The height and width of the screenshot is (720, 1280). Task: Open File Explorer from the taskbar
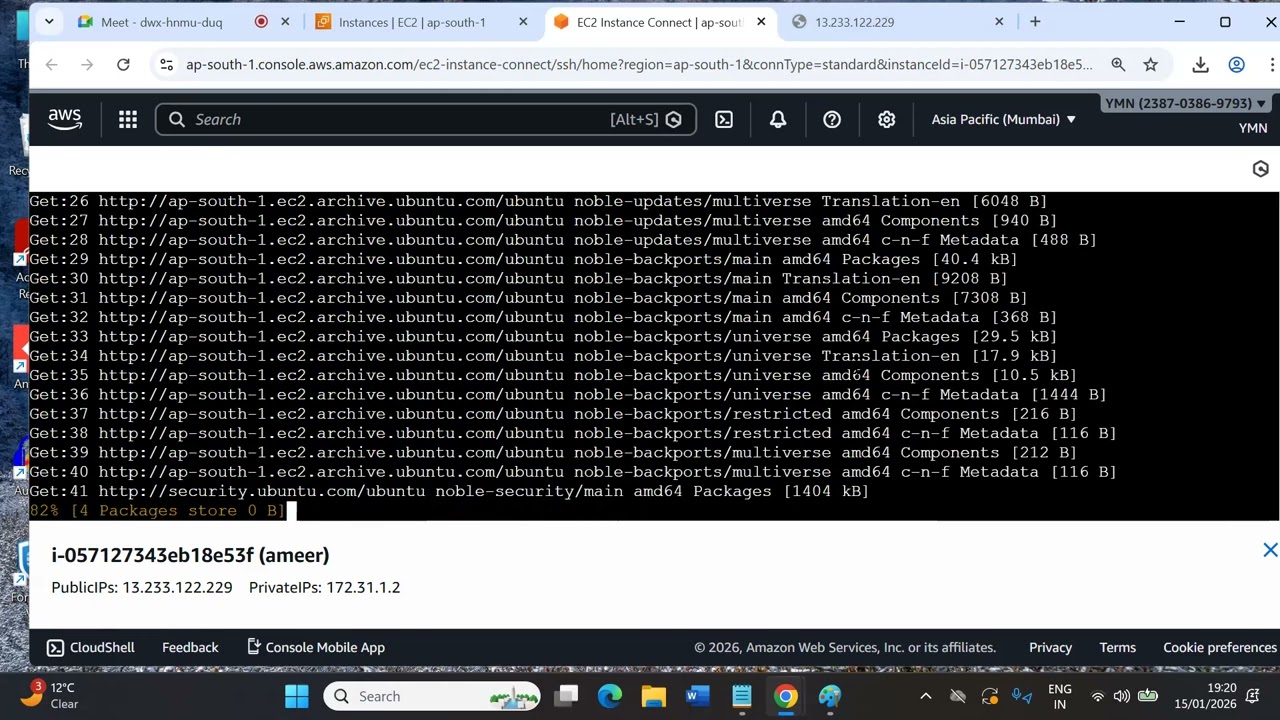pyautogui.click(x=653, y=696)
